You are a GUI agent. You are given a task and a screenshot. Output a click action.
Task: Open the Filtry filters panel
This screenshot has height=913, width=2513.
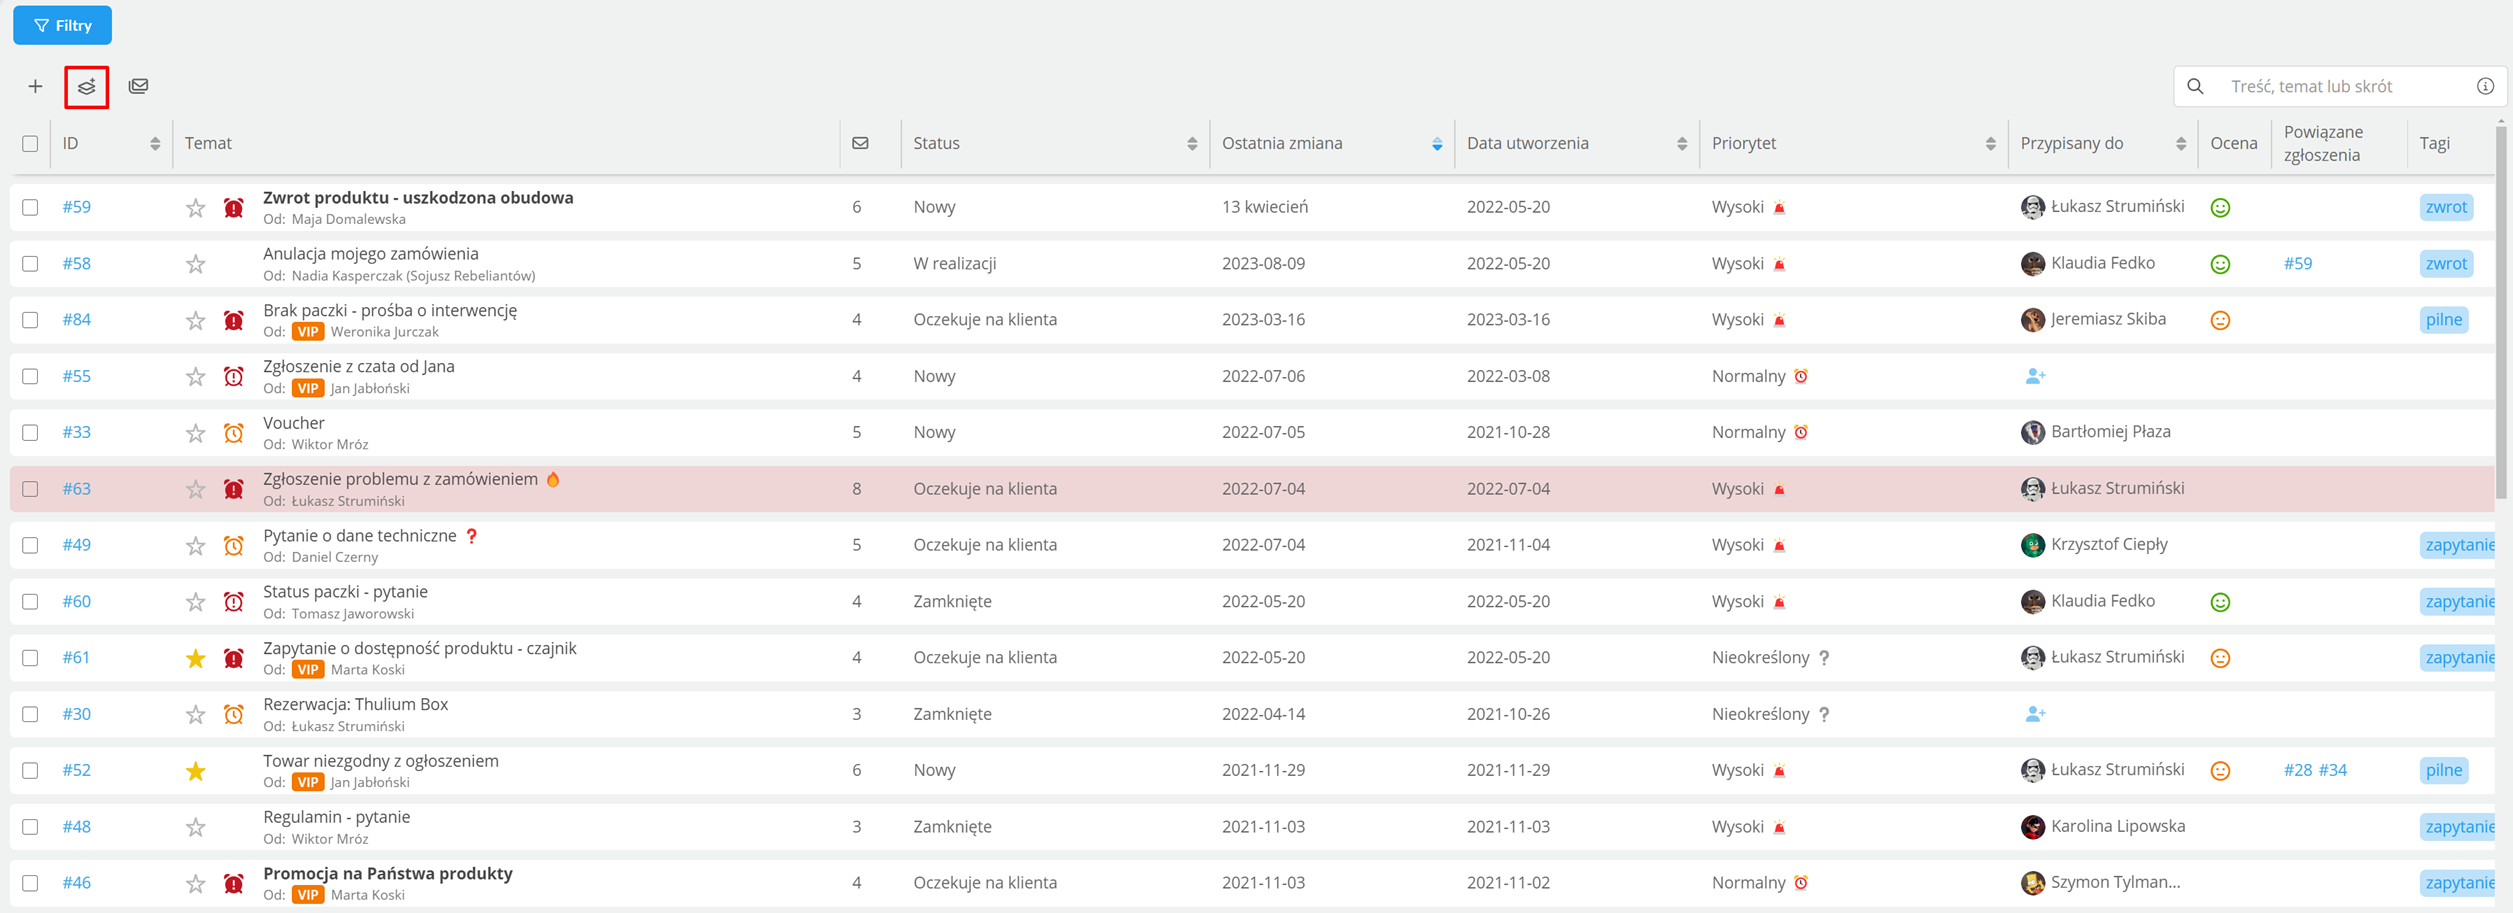pyautogui.click(x=62, y=25)
